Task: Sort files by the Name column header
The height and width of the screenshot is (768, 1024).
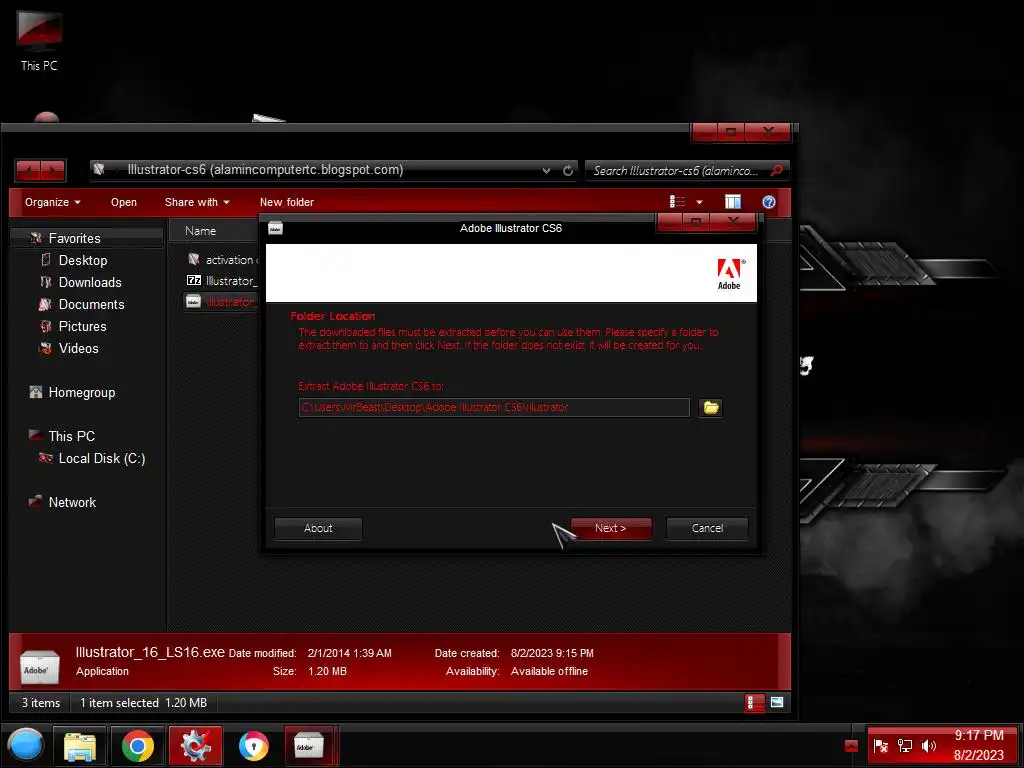Action: (200, 231)
